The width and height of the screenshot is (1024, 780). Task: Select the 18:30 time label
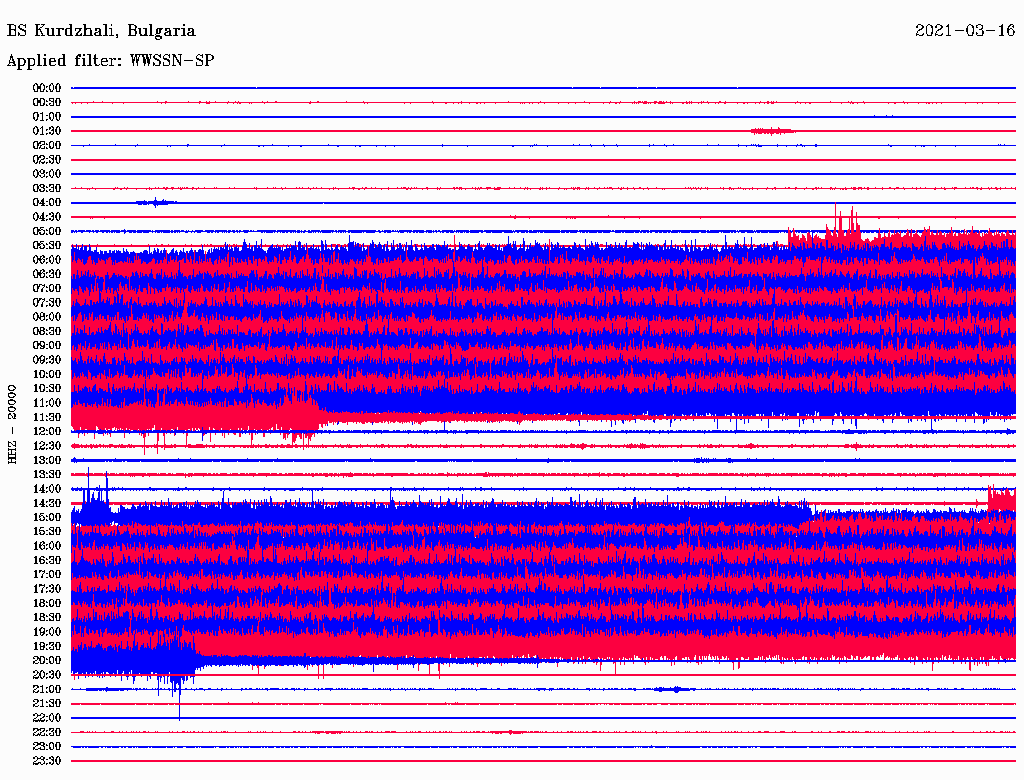(x=47, y=617)
